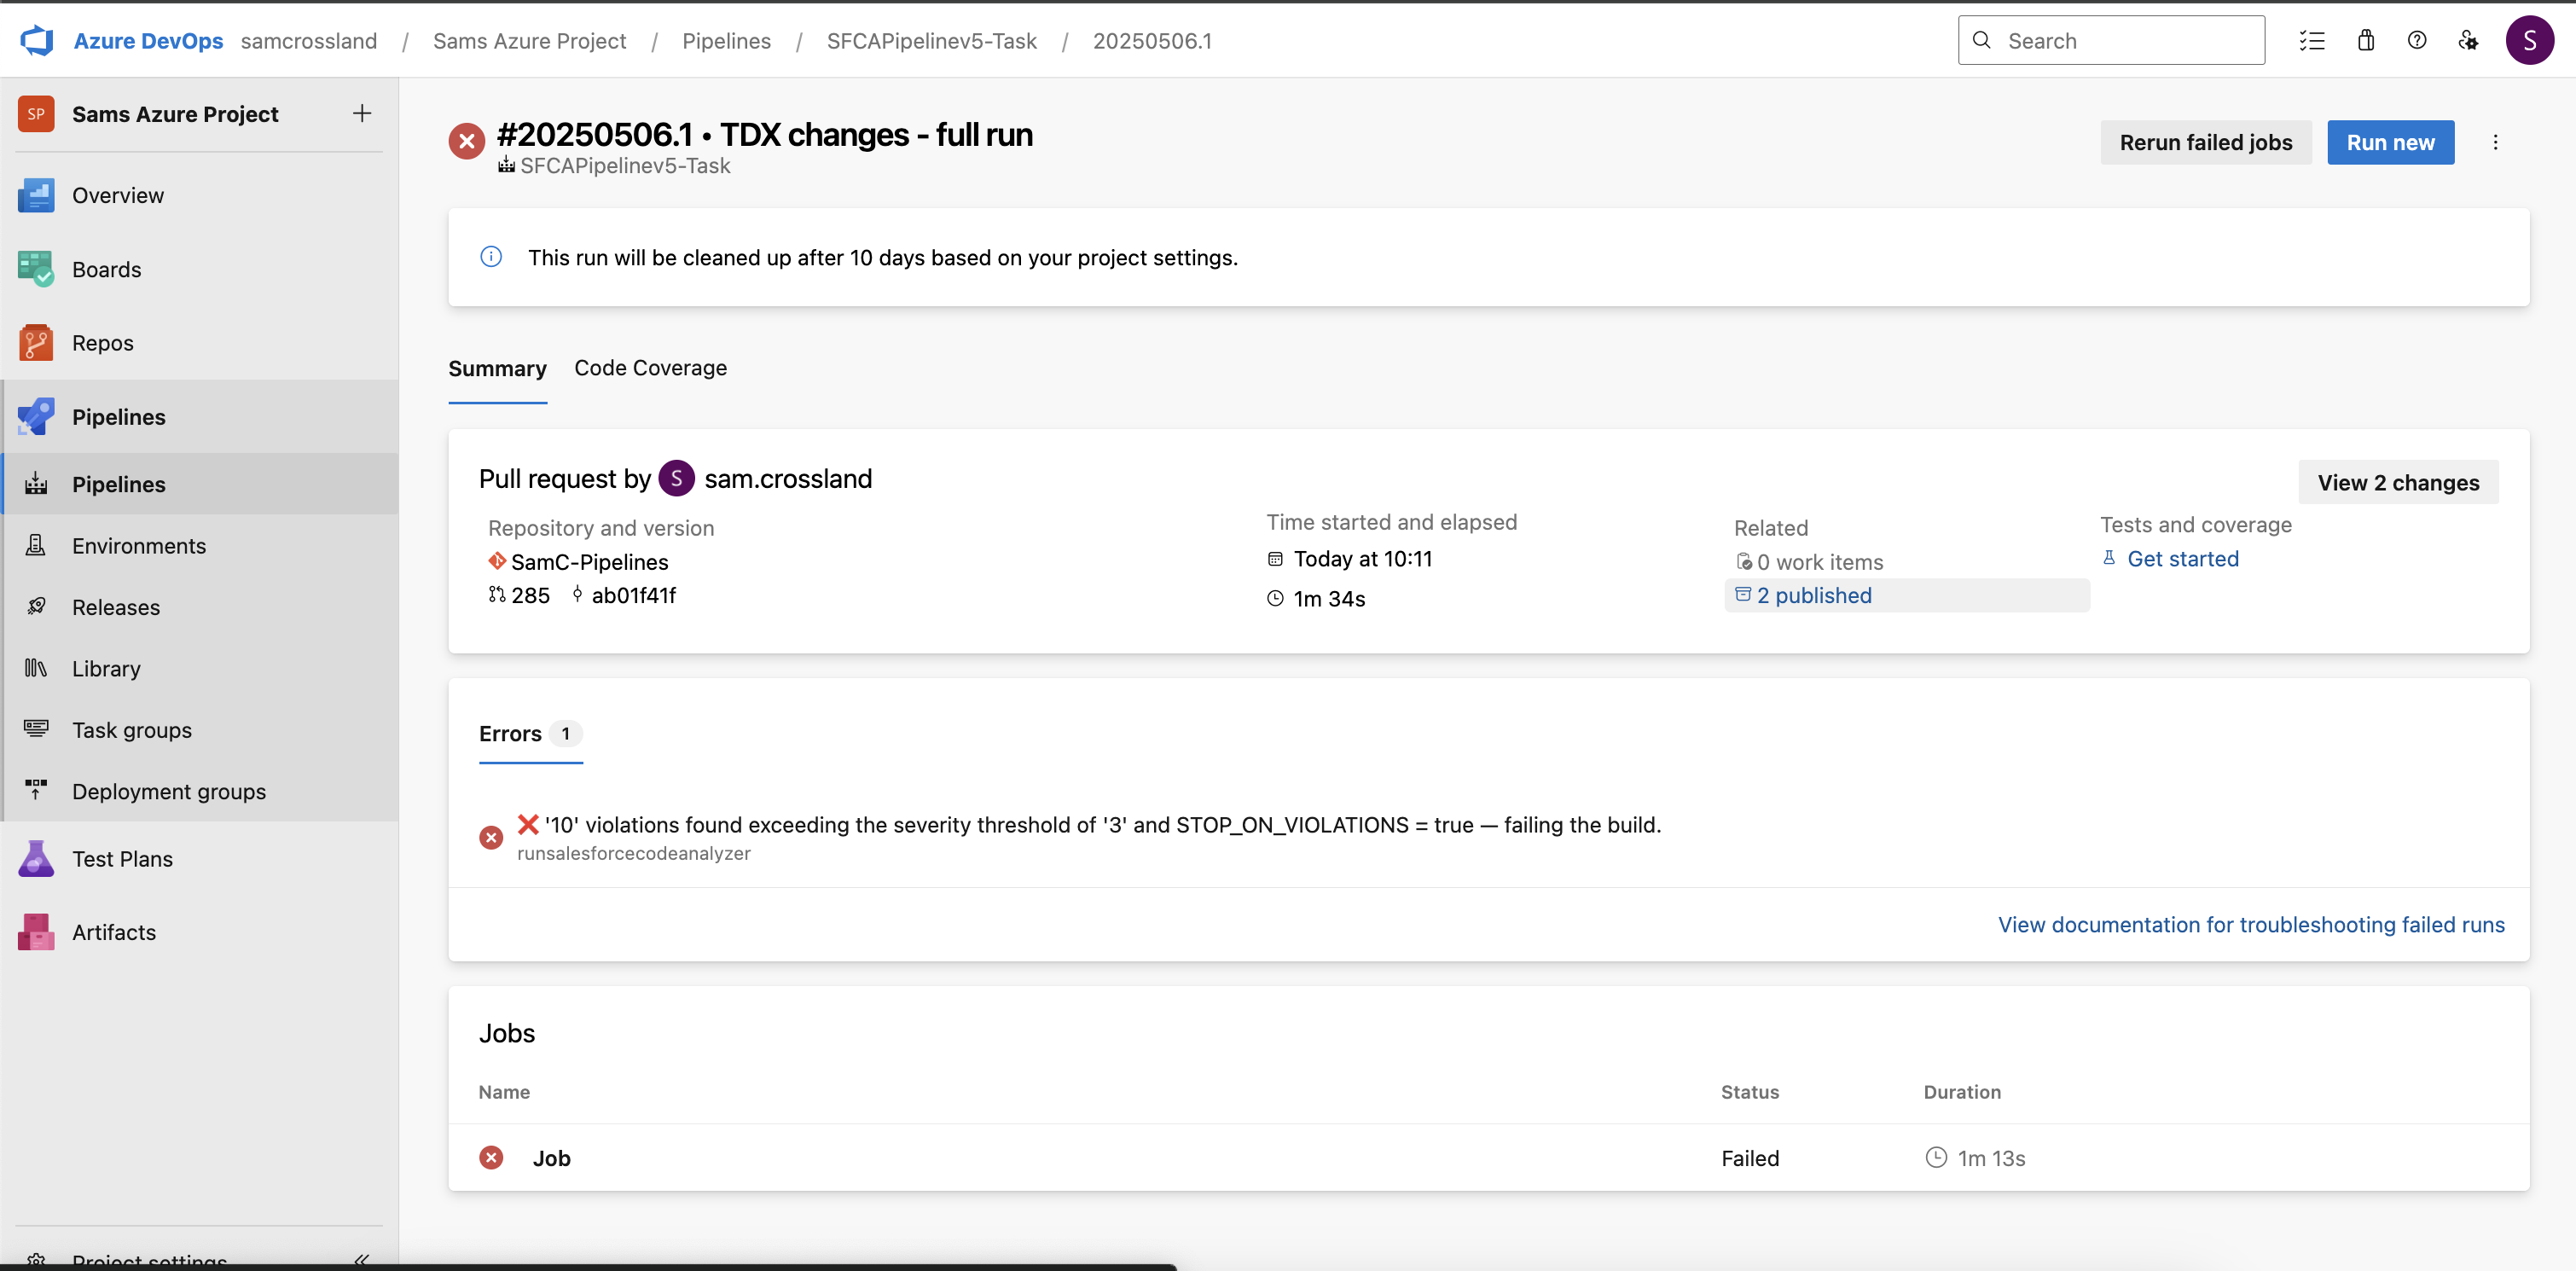2576x1271 pixels.
Task: Open Artifacts in the sidebar
Action: point(114,932)
